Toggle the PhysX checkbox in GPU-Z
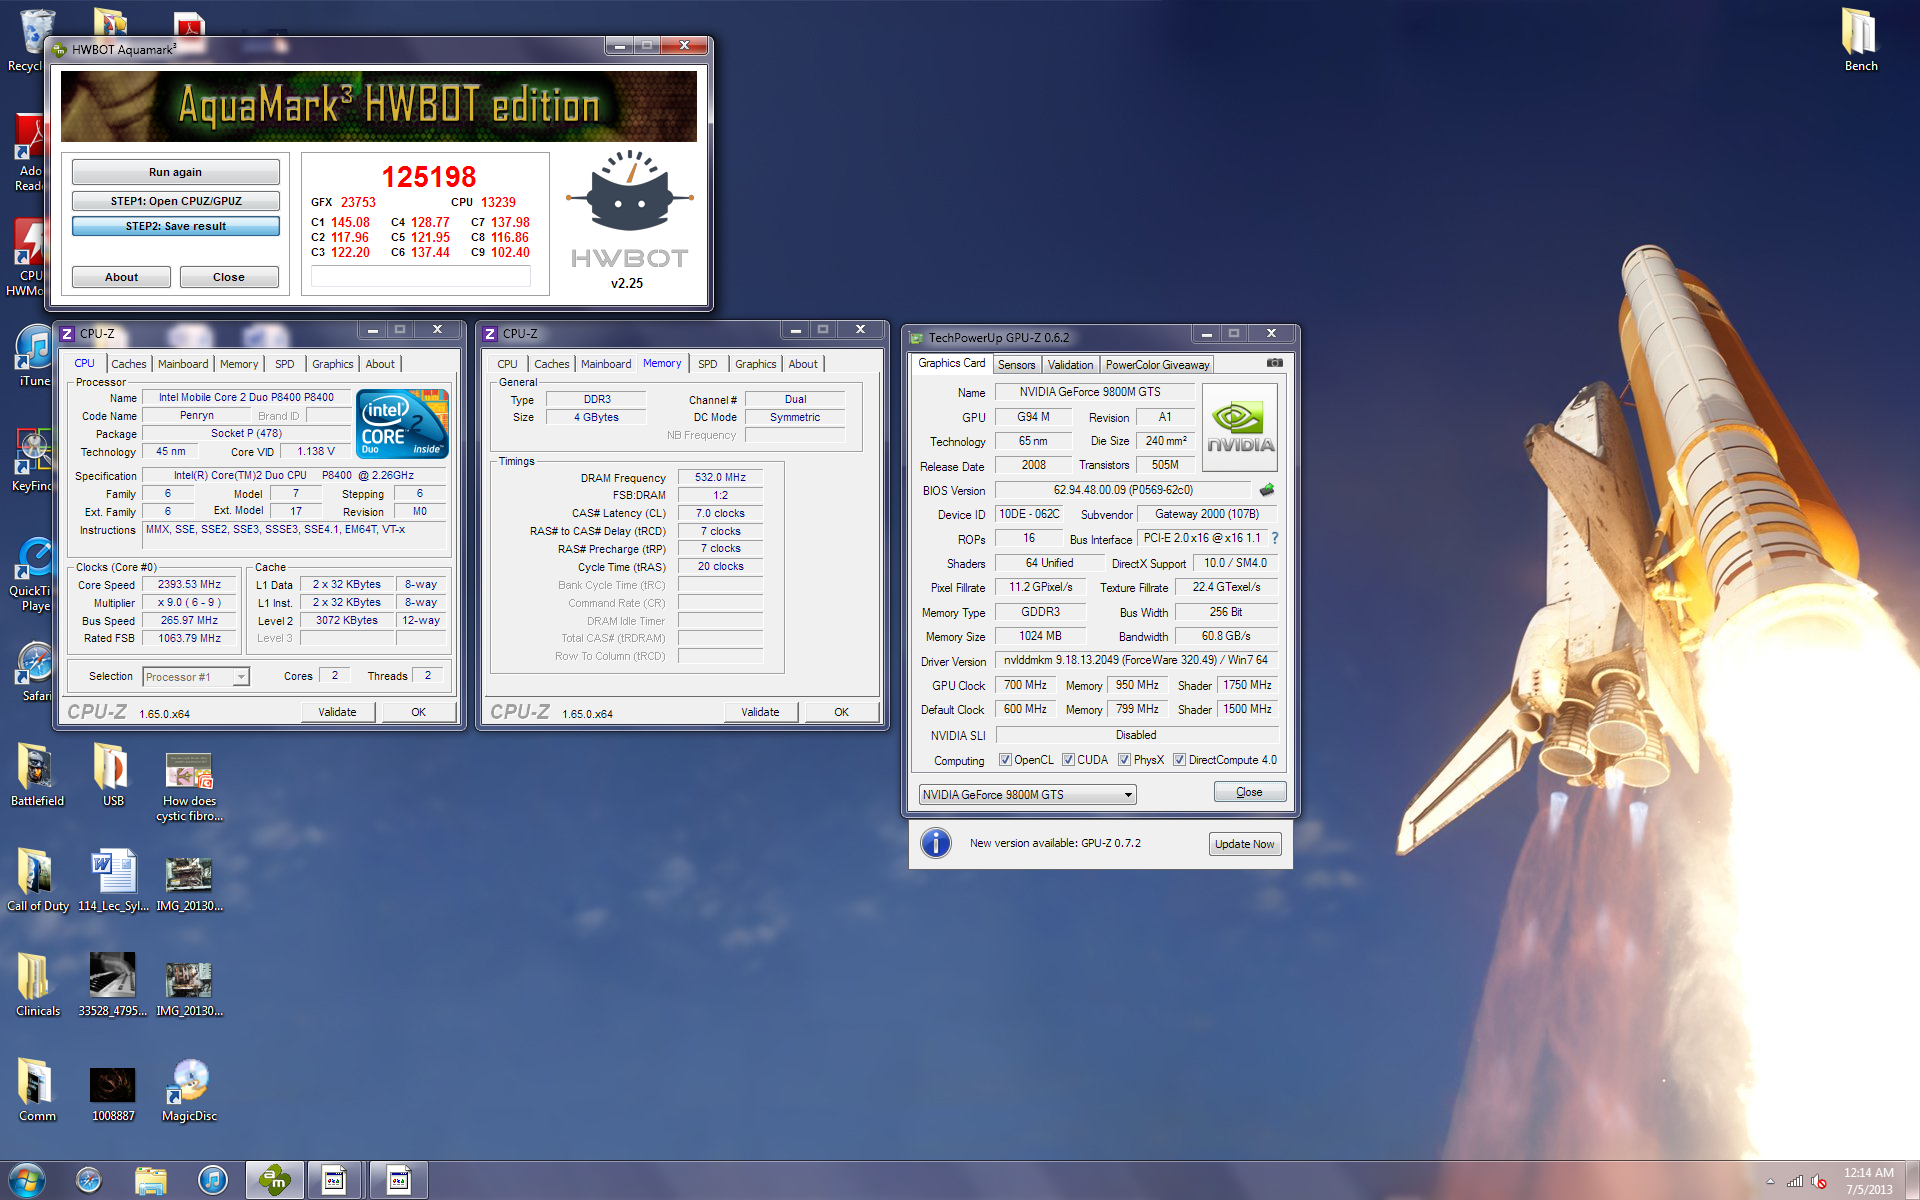The width and height of the screenshot is (1920, 1200). (x=1124, y=760)
